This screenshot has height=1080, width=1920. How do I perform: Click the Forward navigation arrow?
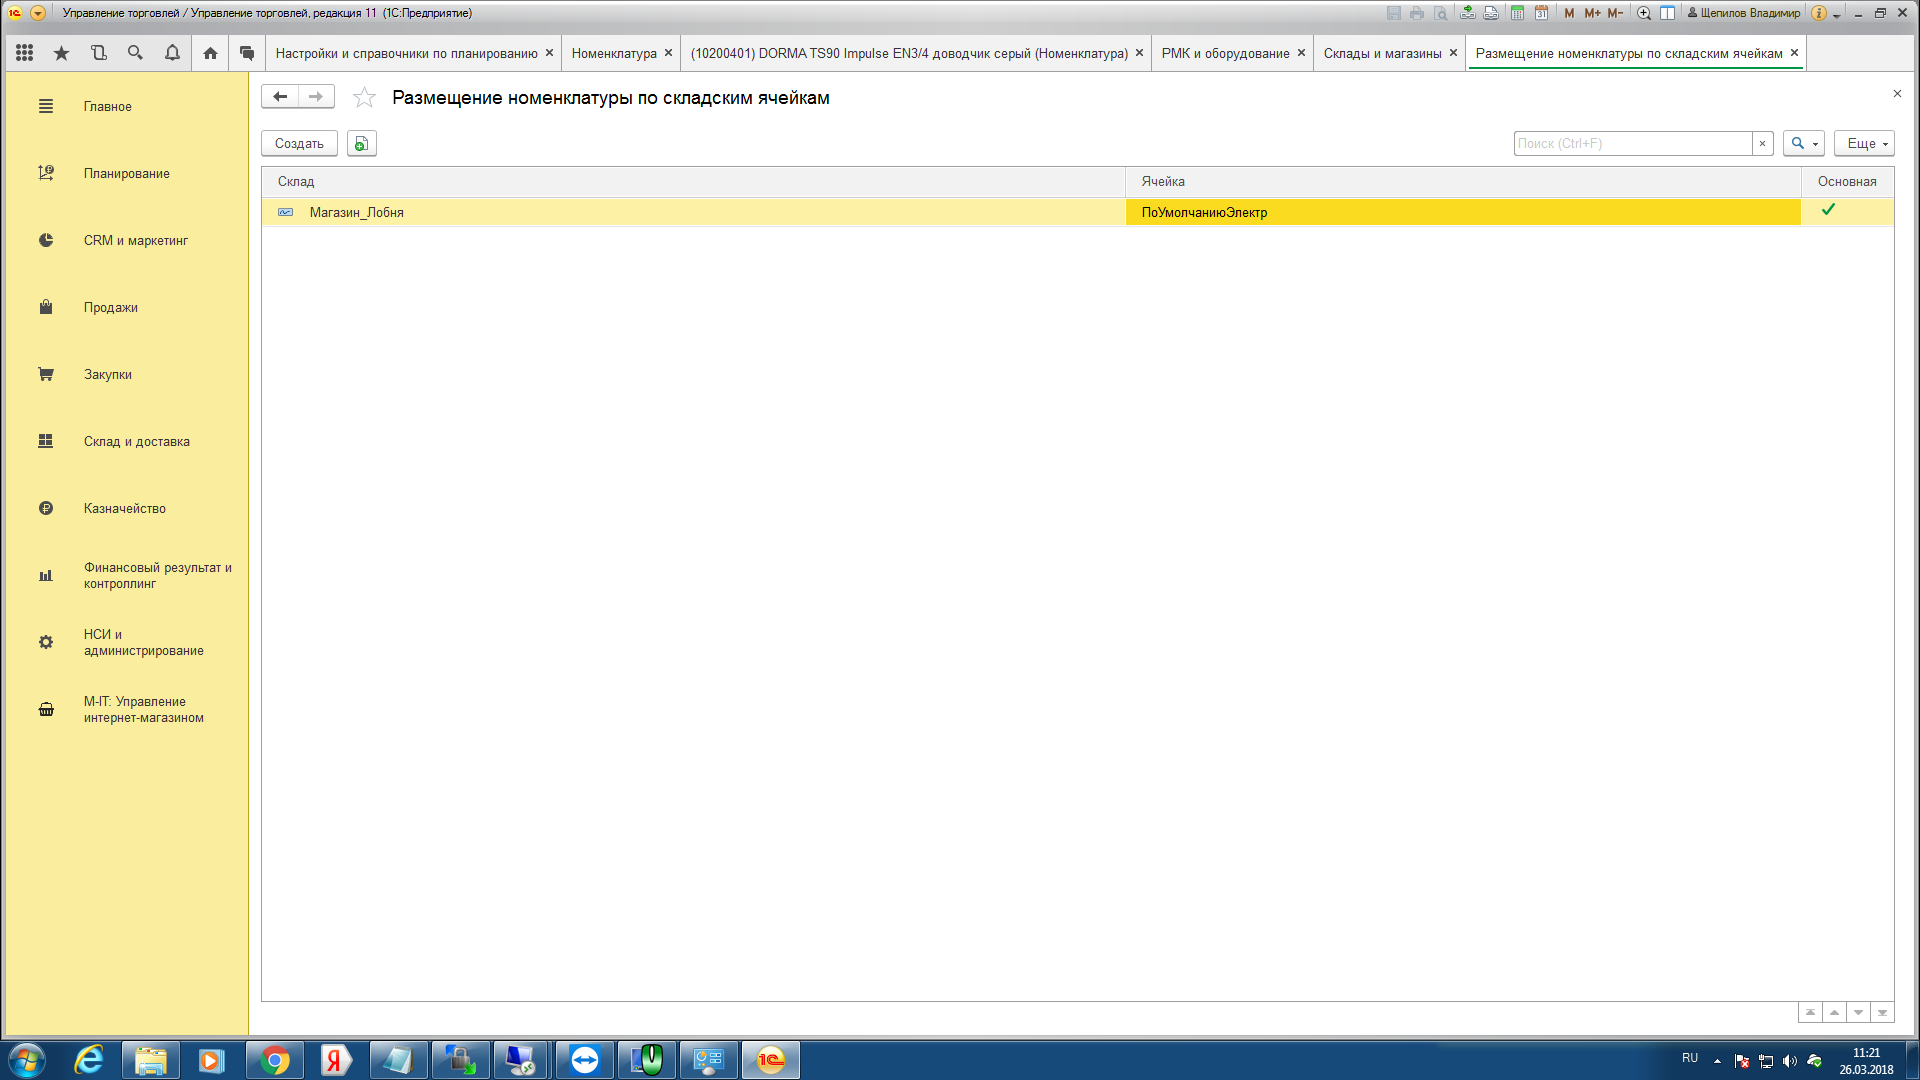coord(316,97)
